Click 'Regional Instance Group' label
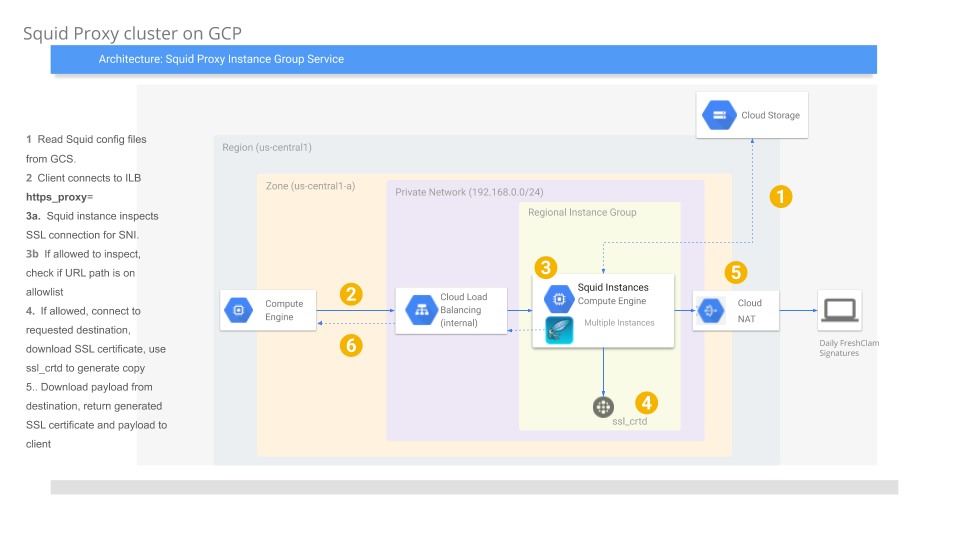 pos(582,212)
